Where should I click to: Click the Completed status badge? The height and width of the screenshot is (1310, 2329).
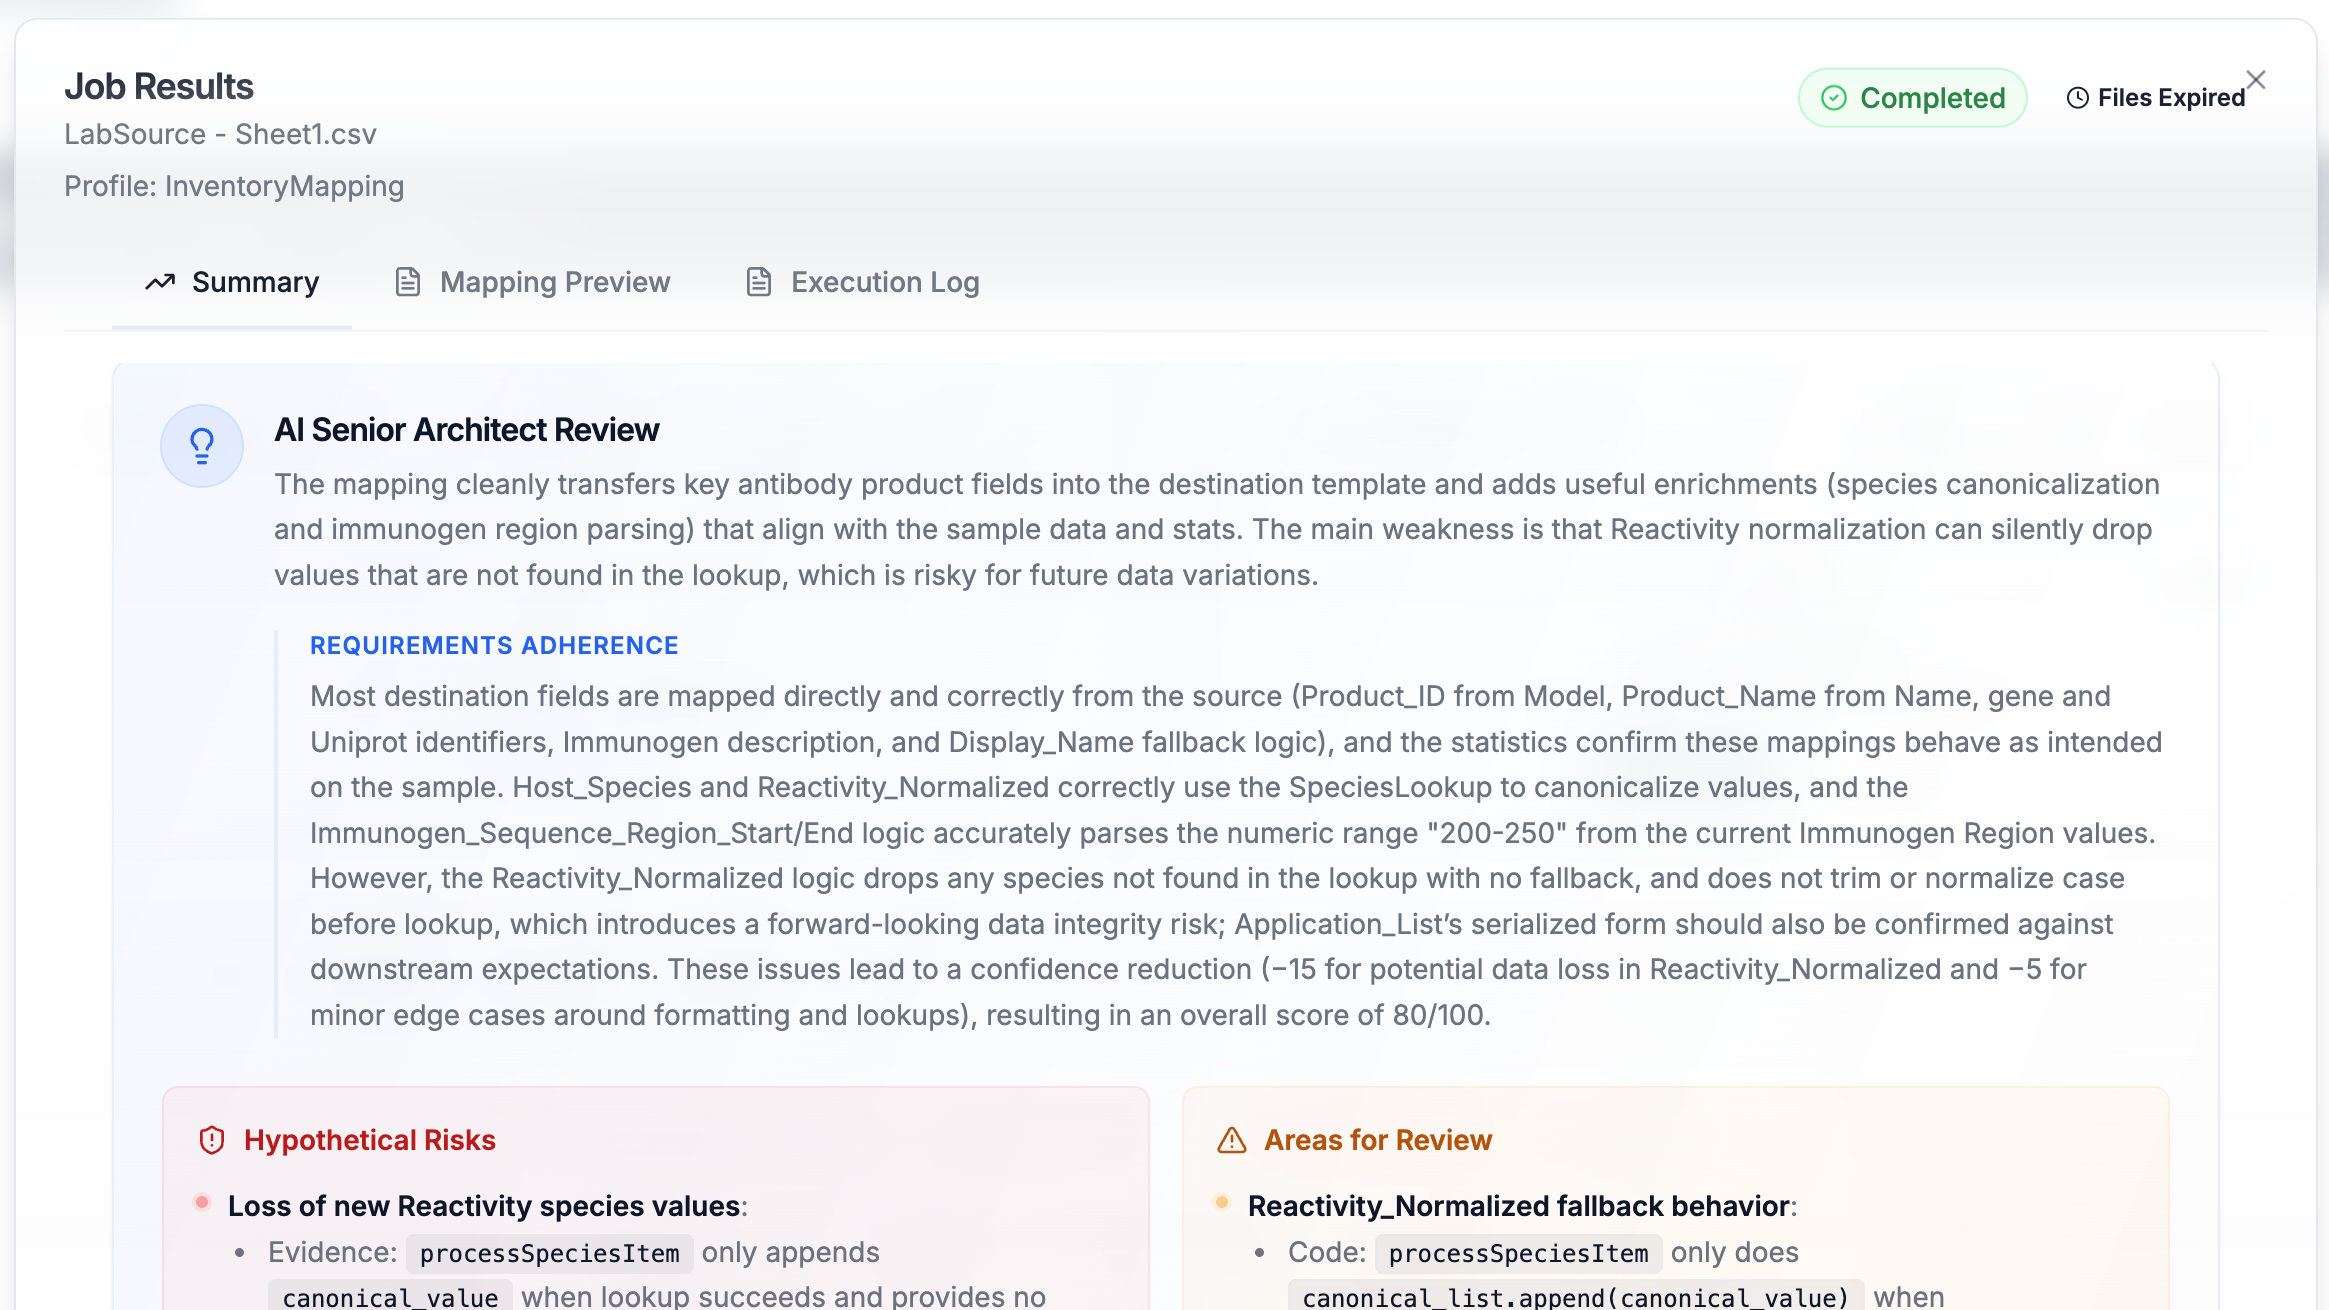click(1912, 97)
